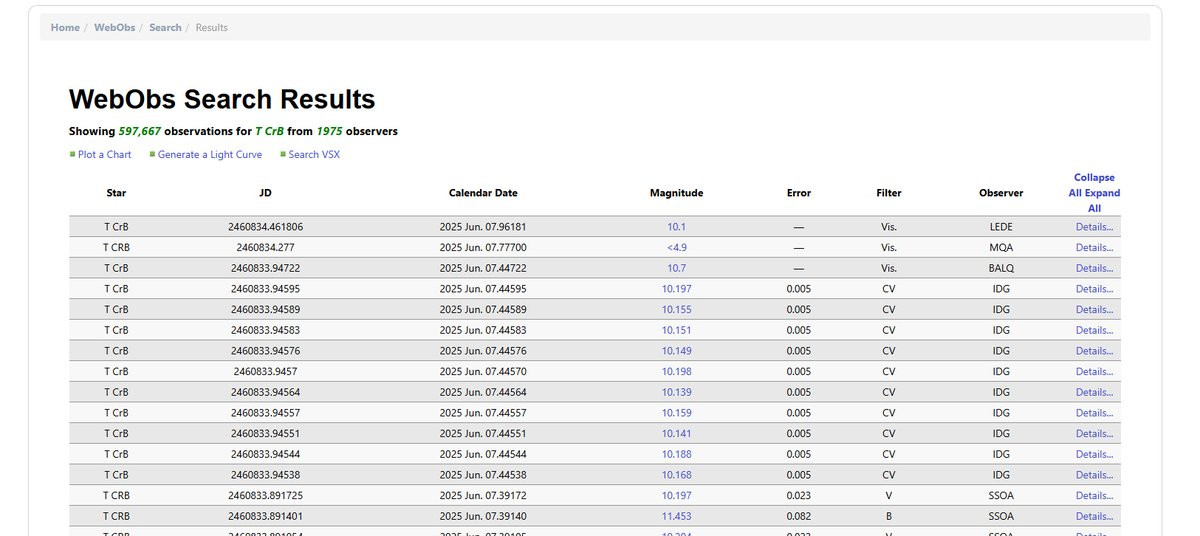Click the Observer column header
The image size is (1200, 536).
(1001, 193)
